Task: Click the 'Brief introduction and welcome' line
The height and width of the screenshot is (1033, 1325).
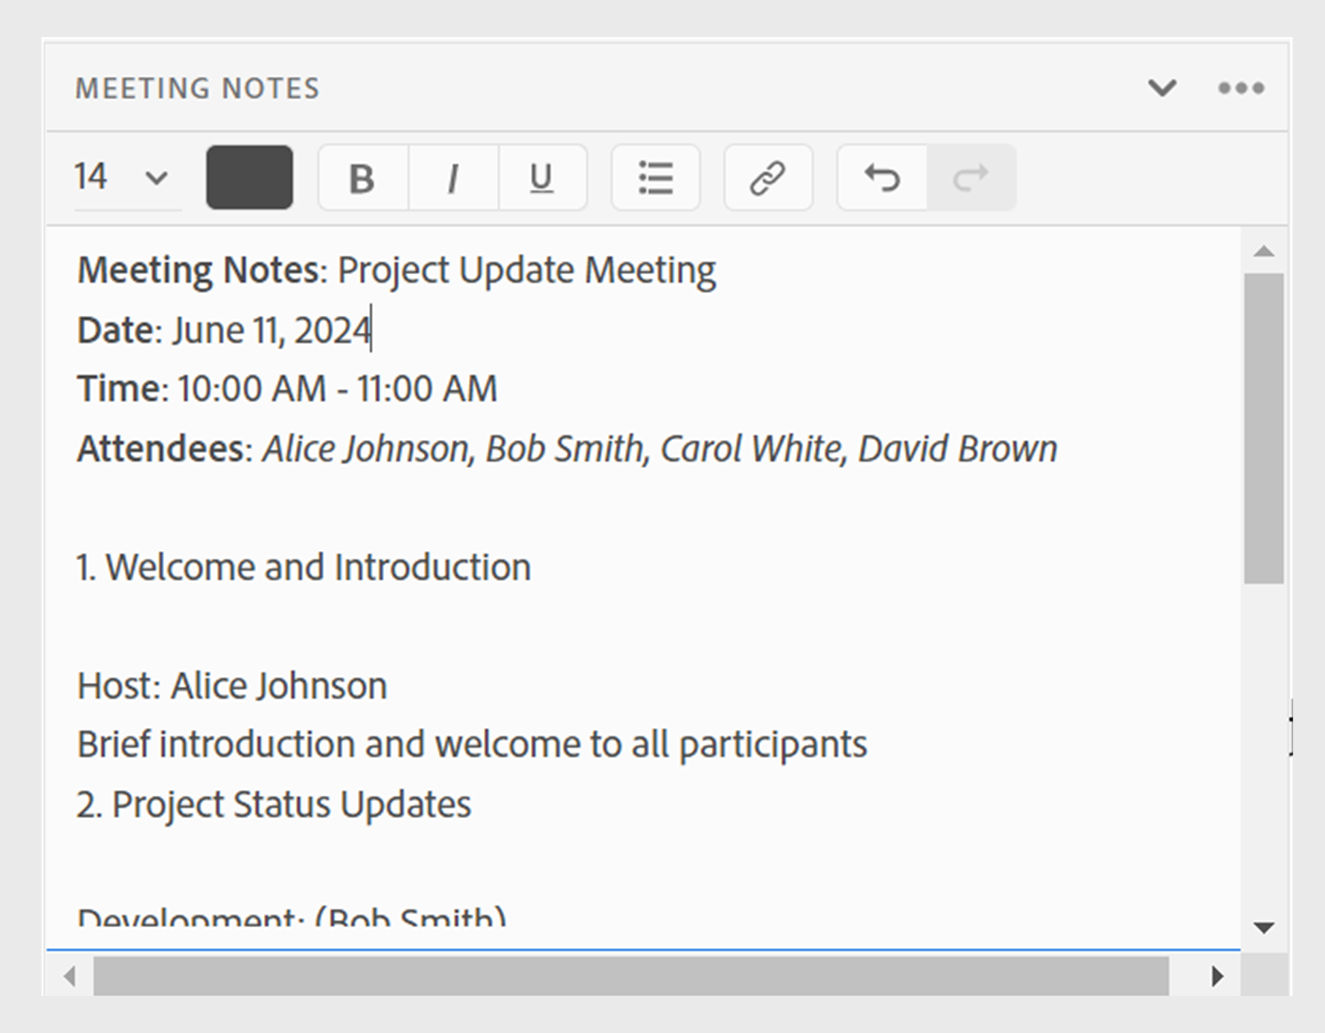Action: (472, 746)
